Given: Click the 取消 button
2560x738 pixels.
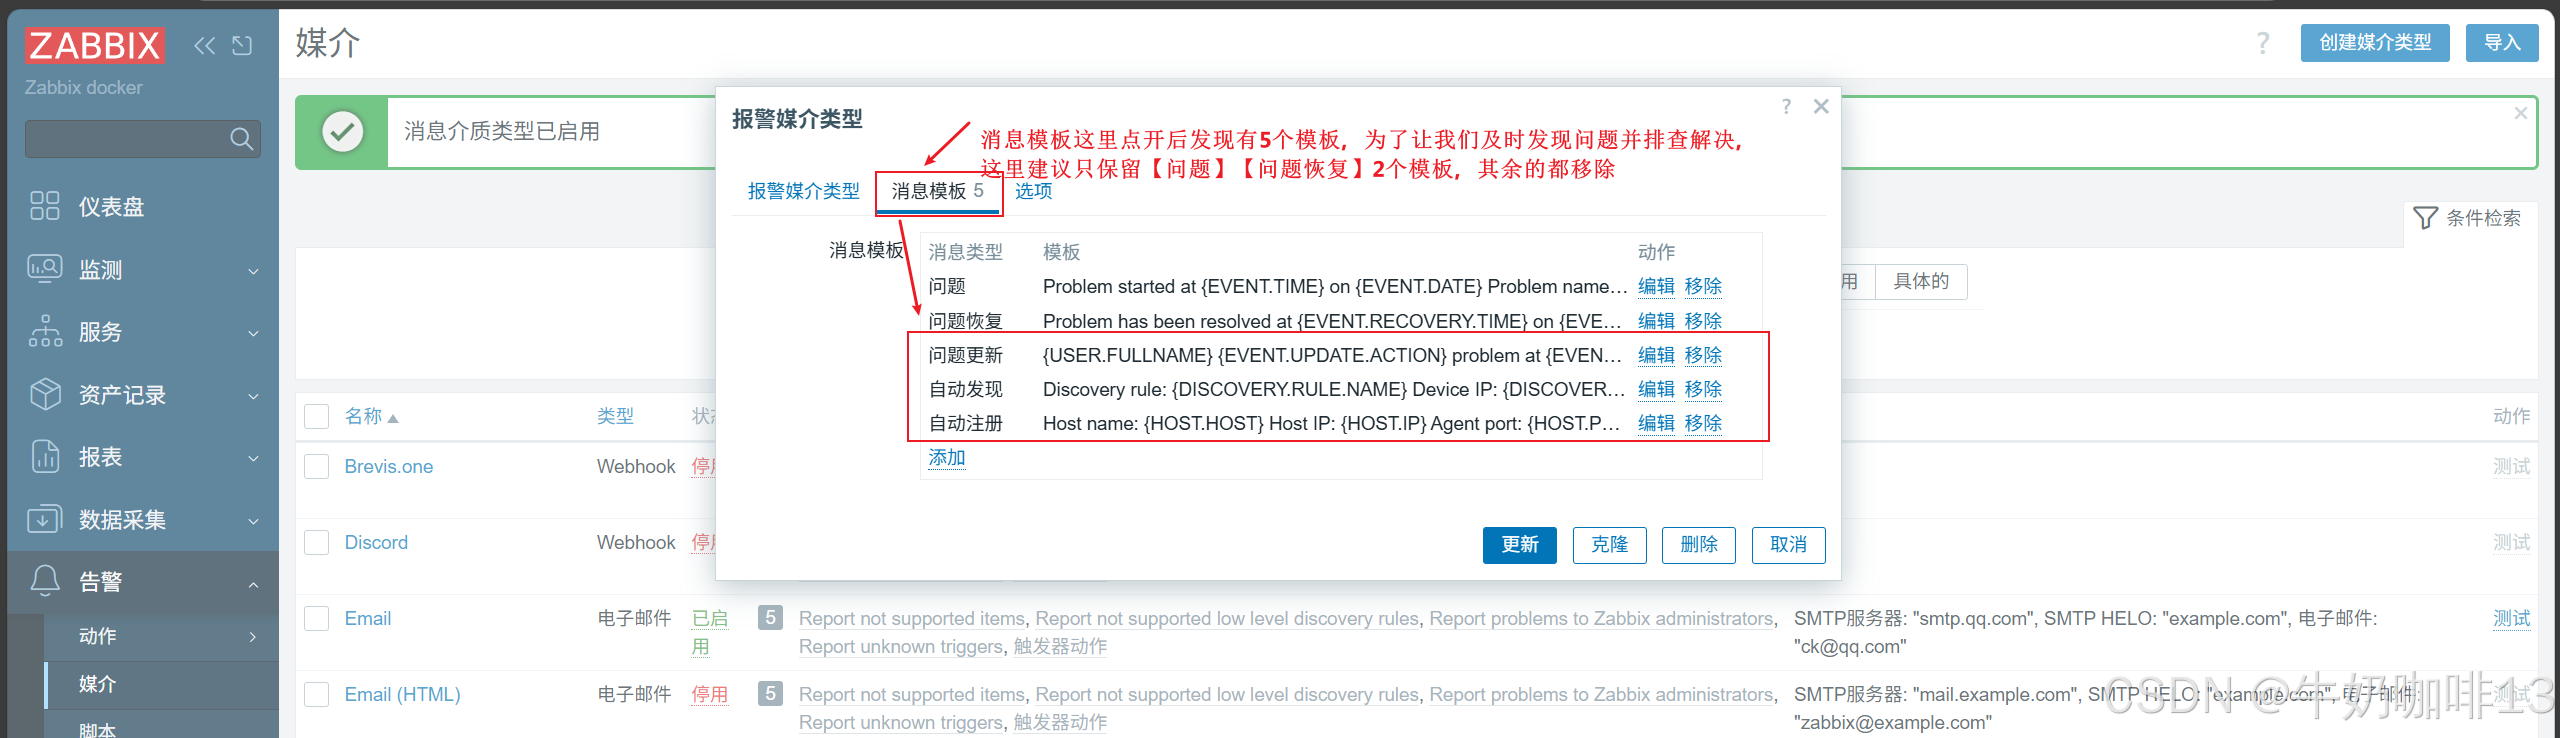Looking at the screenshot, I should [1788, 545].
